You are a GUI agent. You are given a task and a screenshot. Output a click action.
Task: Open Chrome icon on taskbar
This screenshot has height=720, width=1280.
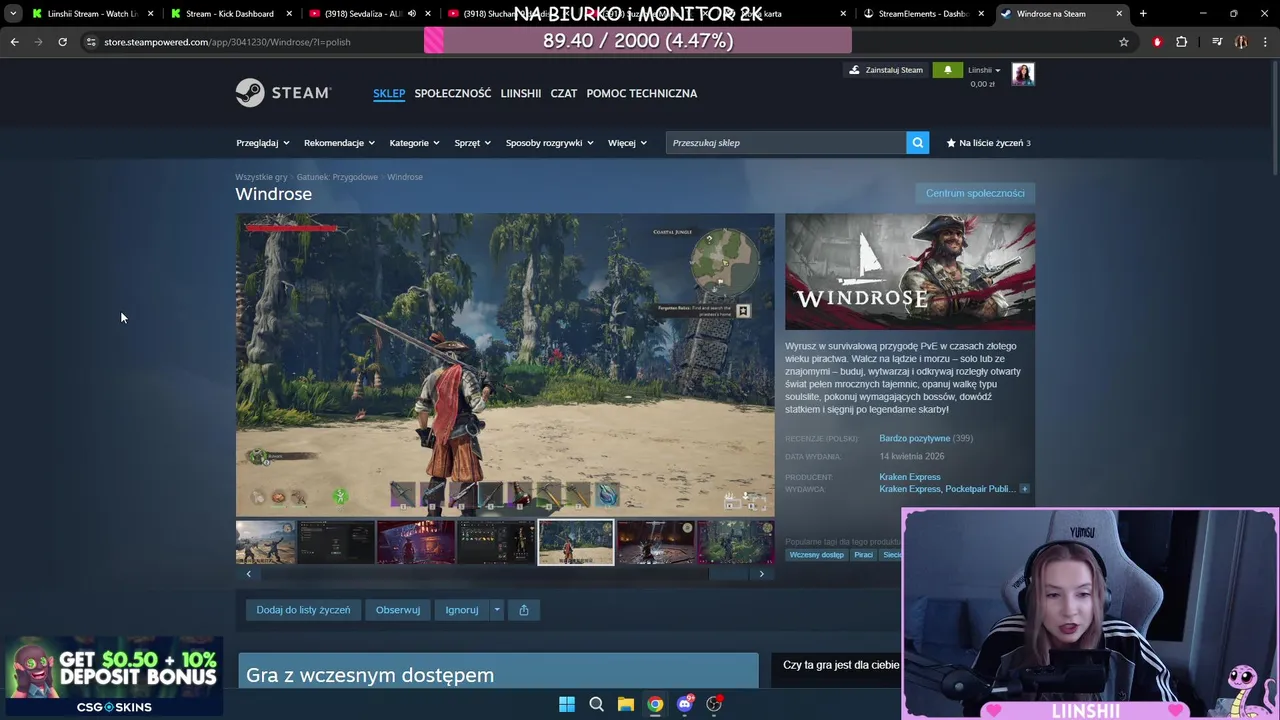pos(655,704)
